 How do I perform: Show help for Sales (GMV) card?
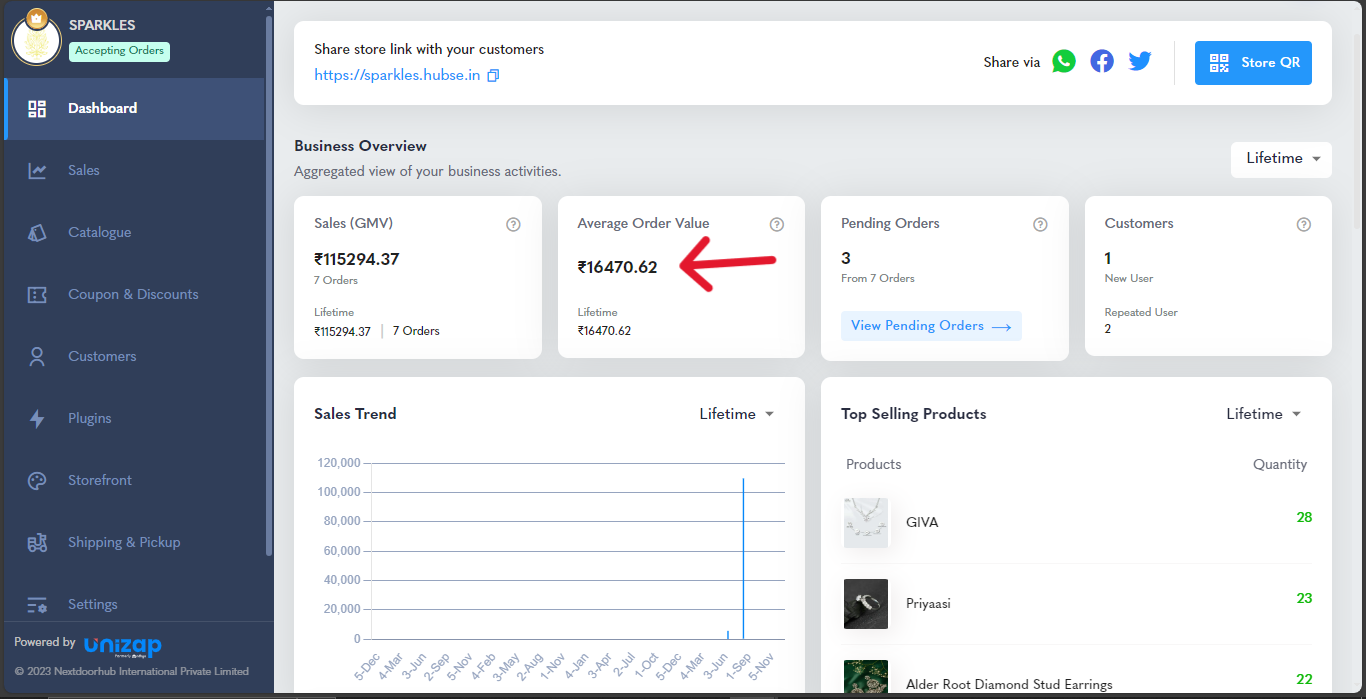[x=513, y=224]
